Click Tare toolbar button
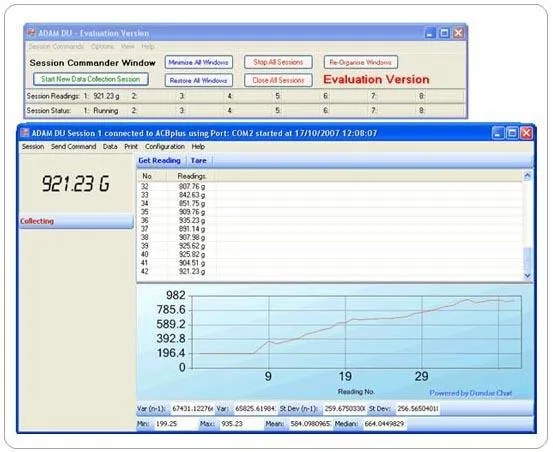Viewport: 553px width, 452px height. point(199,160)
